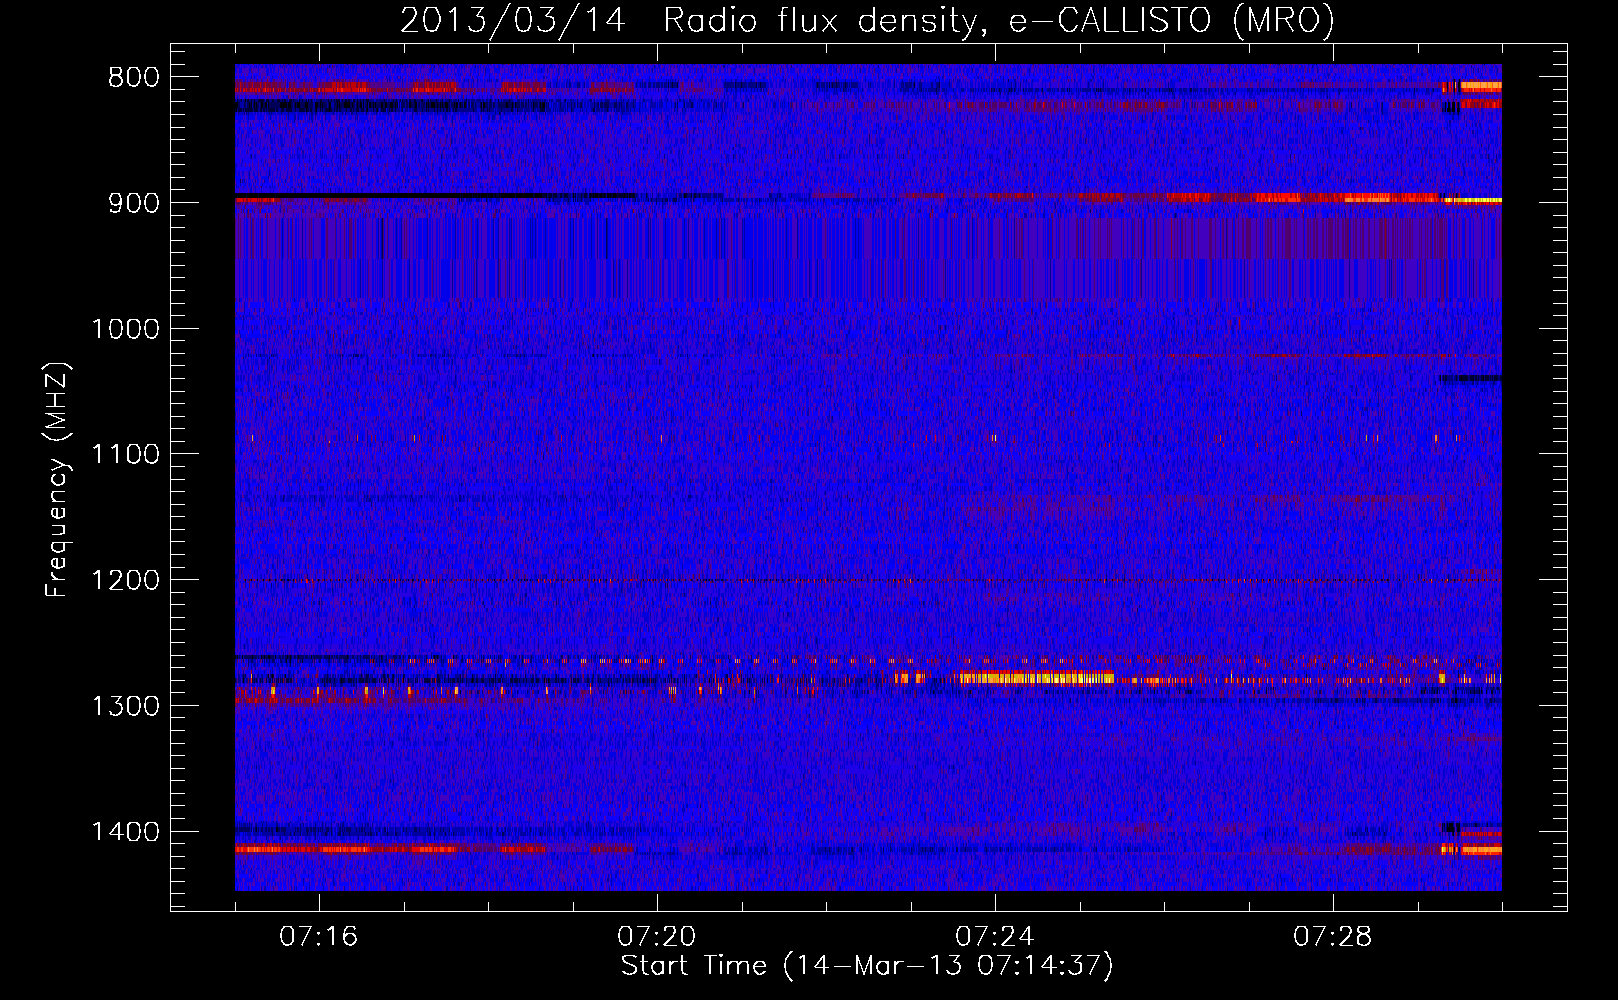Screen dimensions: 1618x1000
Task: Click the 07:16 time tick label
Action: click(x=318, y=937)
